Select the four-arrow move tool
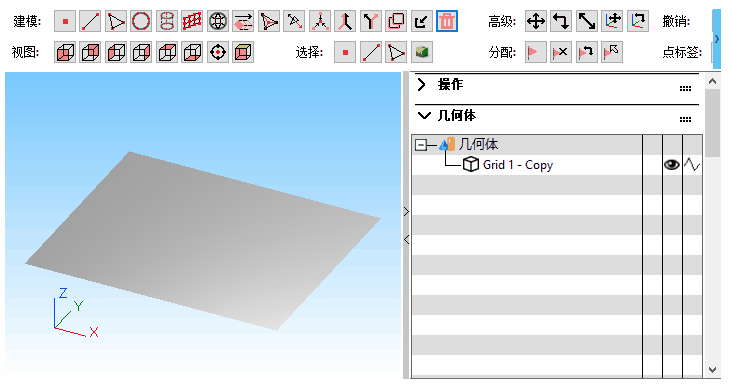Screen dimensions: 732x388 (536, 21)
